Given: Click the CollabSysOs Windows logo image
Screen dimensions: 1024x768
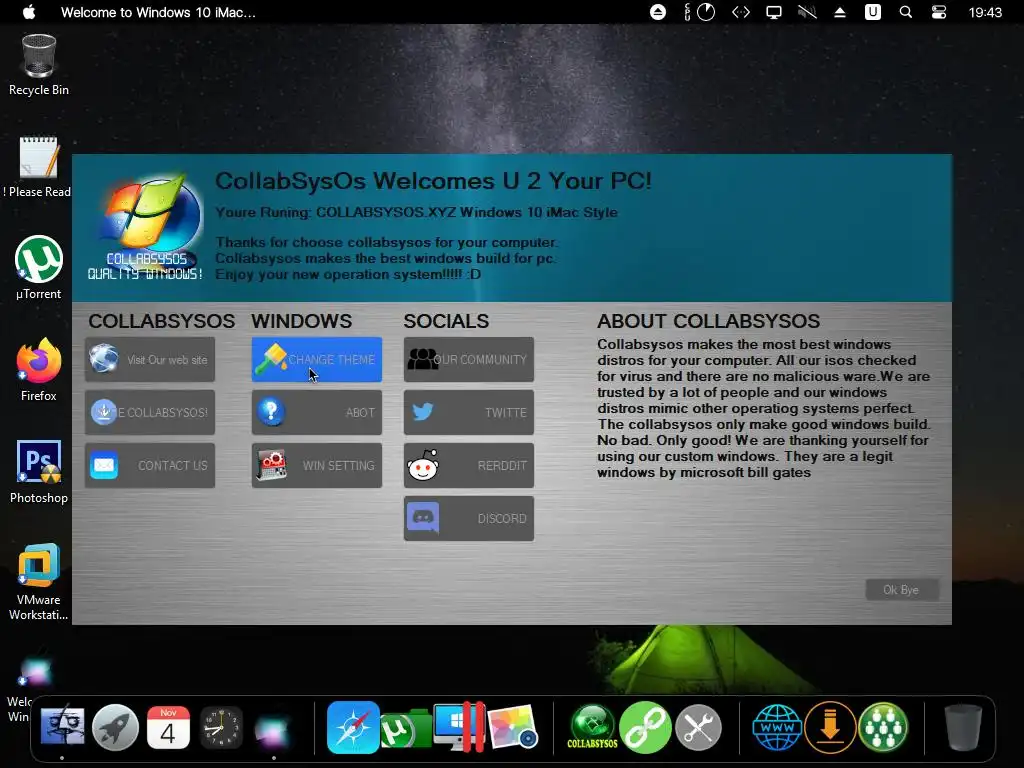Looking at the screenshot, I should pyautogui.click(x=146, y=226).
